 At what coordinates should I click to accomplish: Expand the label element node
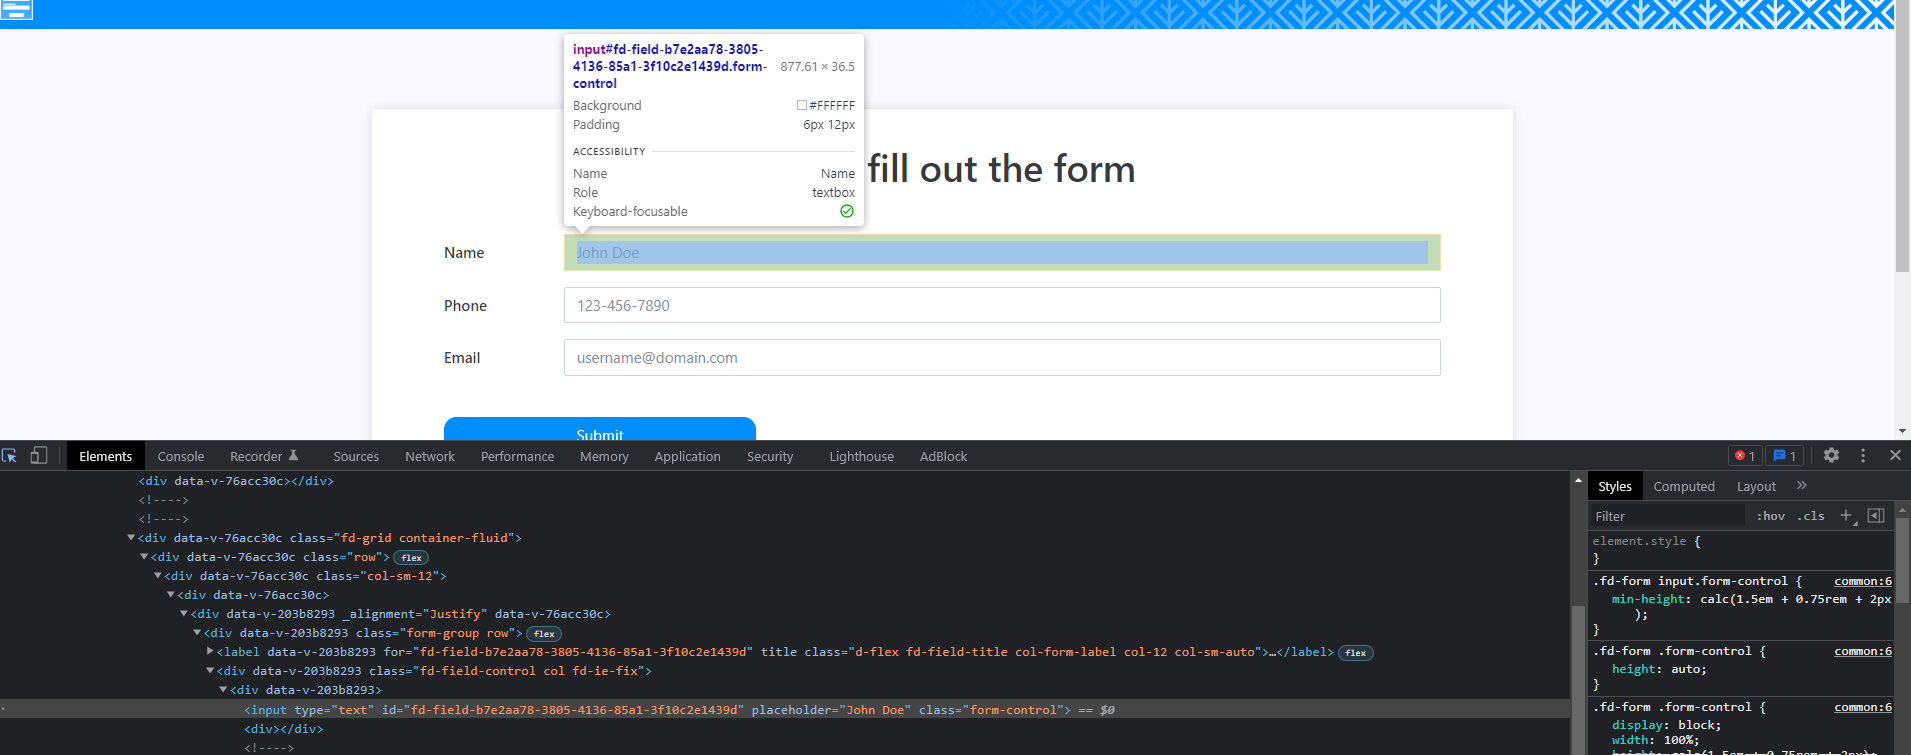point(210,652)
